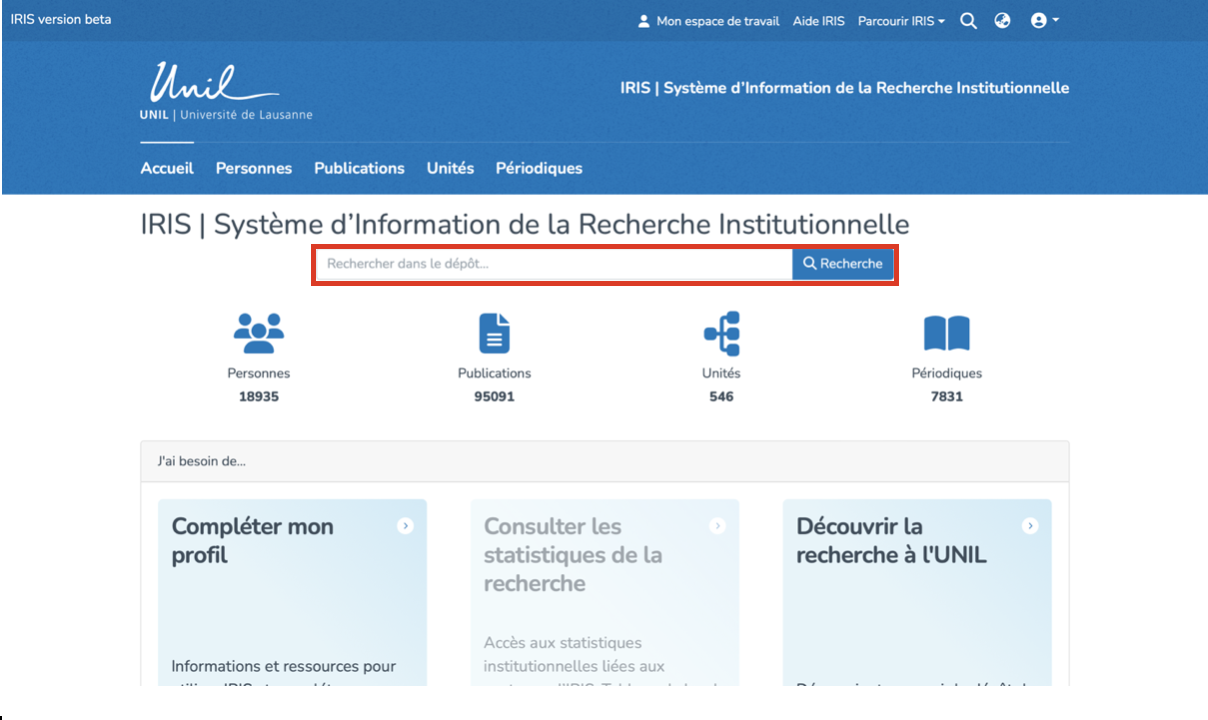
Task: Open the globe language selector icon
Action: [1002, 21]
